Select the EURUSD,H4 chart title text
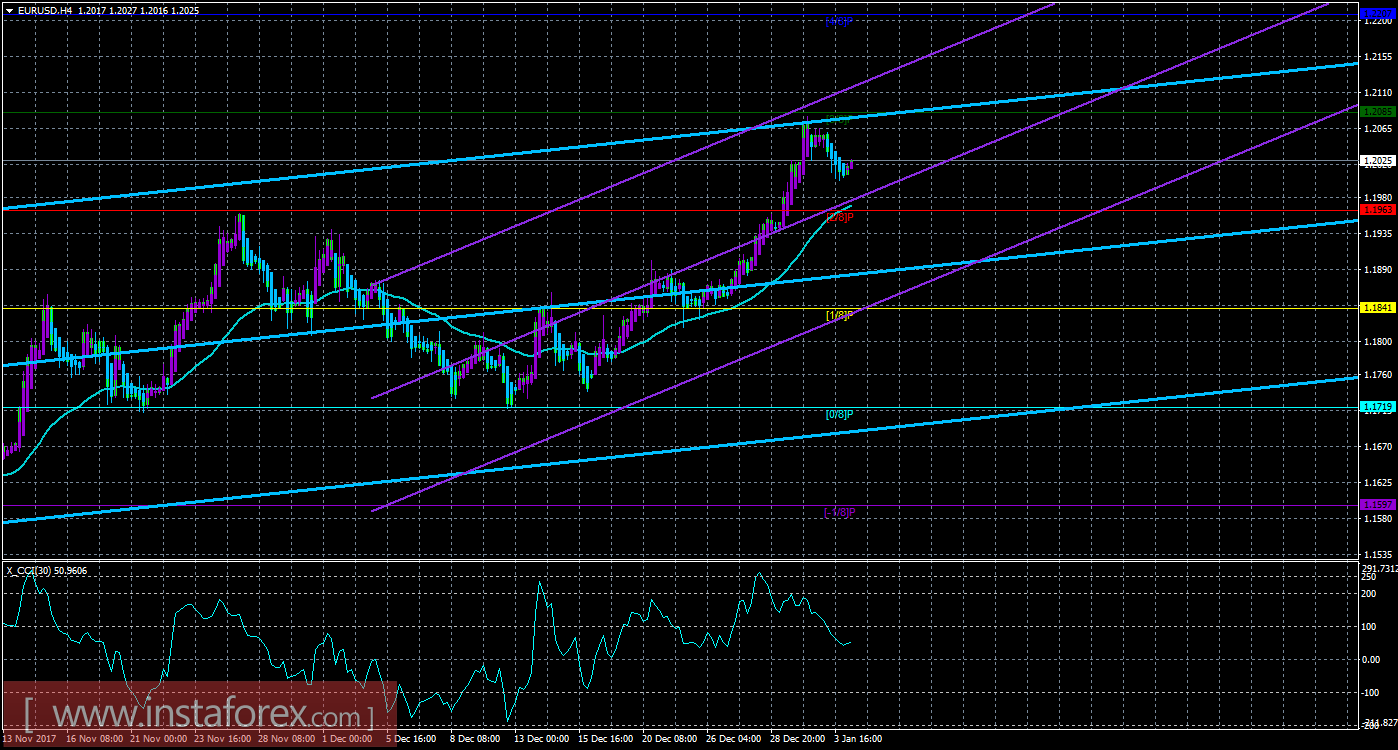The image size is (1398, 750). 45,9
